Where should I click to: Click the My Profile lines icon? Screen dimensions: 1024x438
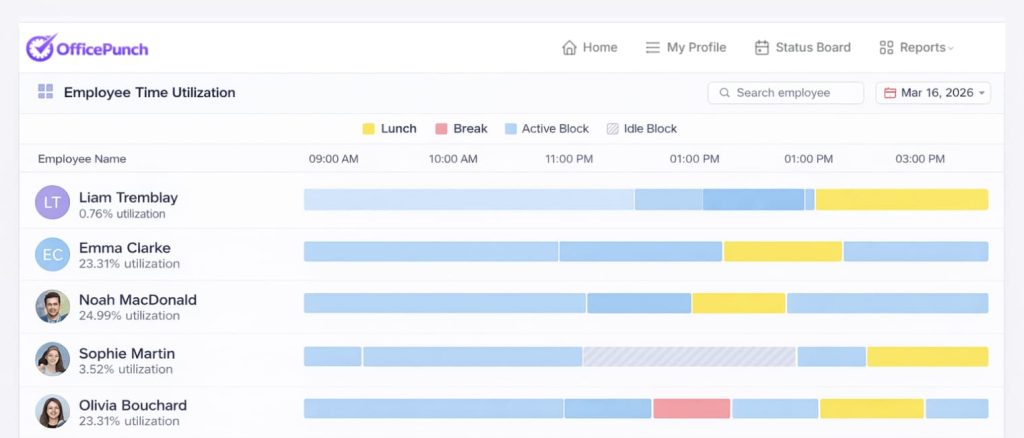(x=652, y=47)
